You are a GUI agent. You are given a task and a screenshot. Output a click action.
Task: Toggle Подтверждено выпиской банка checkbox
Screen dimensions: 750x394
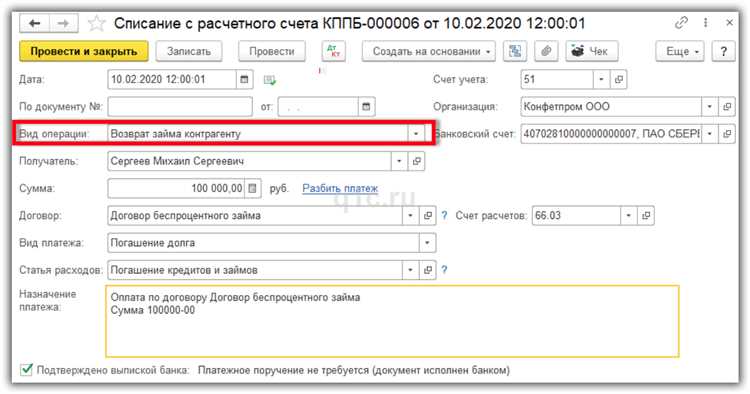[x=26, y=370]
